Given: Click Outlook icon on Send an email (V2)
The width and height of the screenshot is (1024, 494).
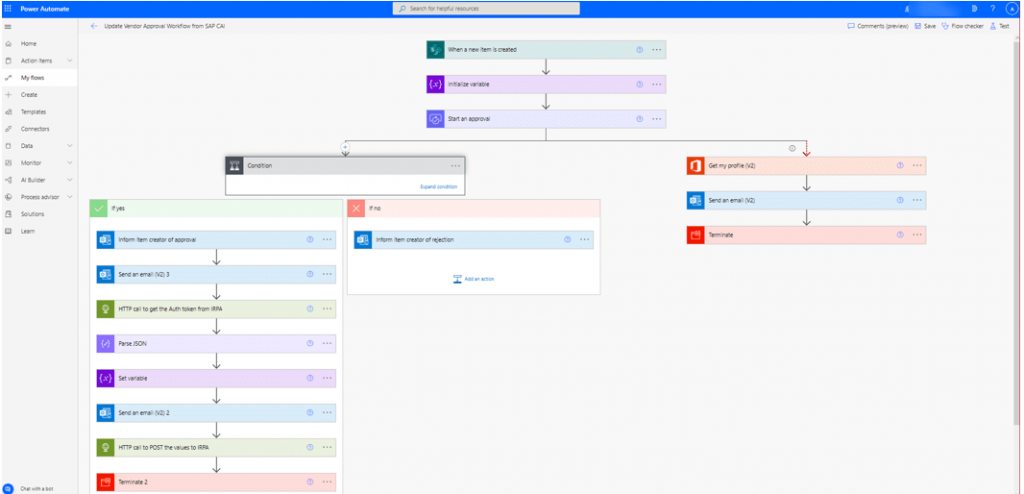Looking at the screenshot, I should pyautogui.click(x=696, y=201).
